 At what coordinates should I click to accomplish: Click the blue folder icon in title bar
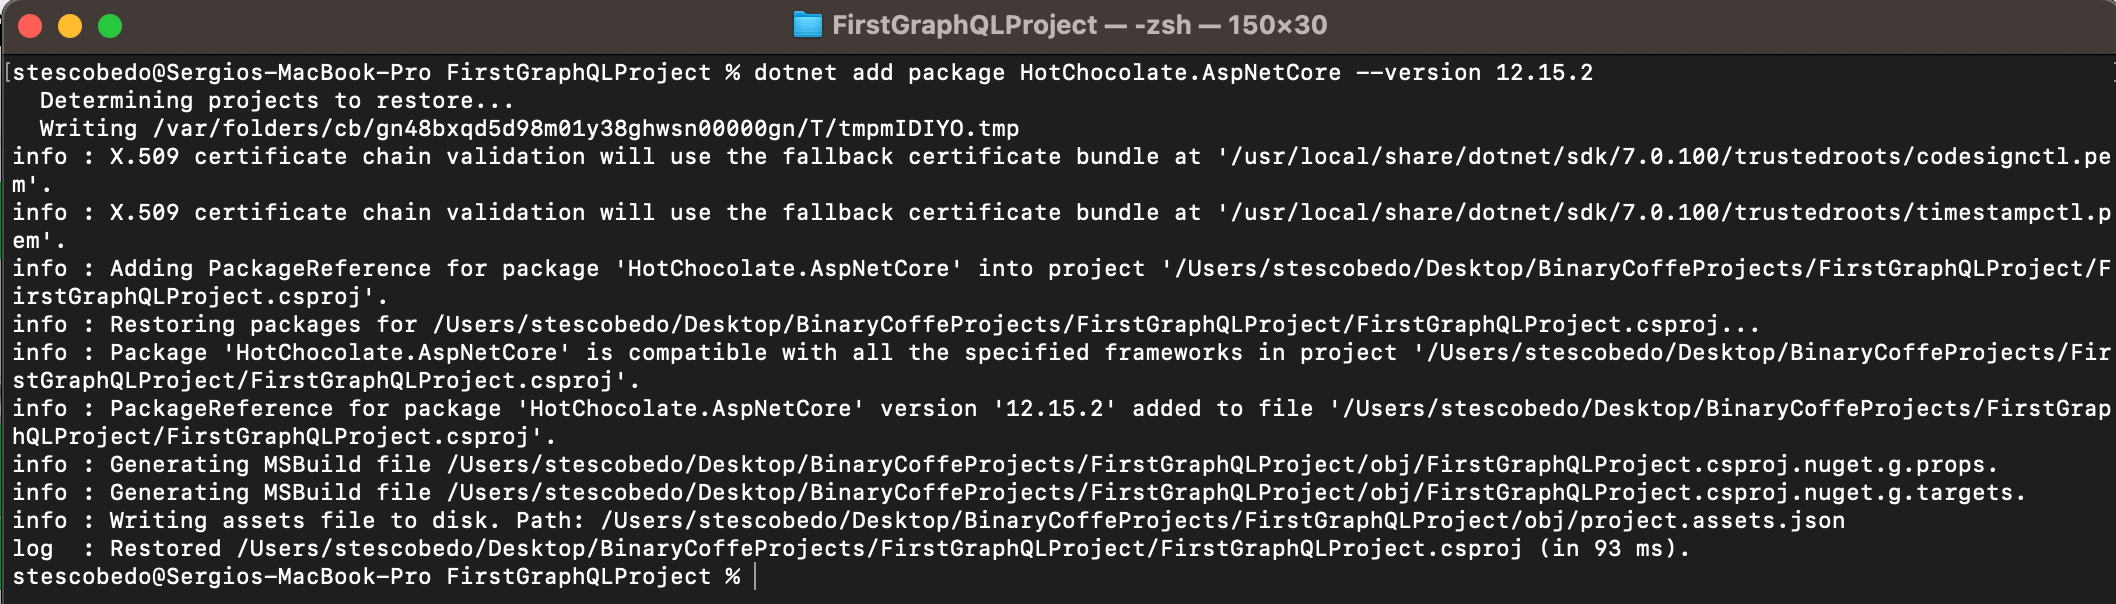point(807,24)
